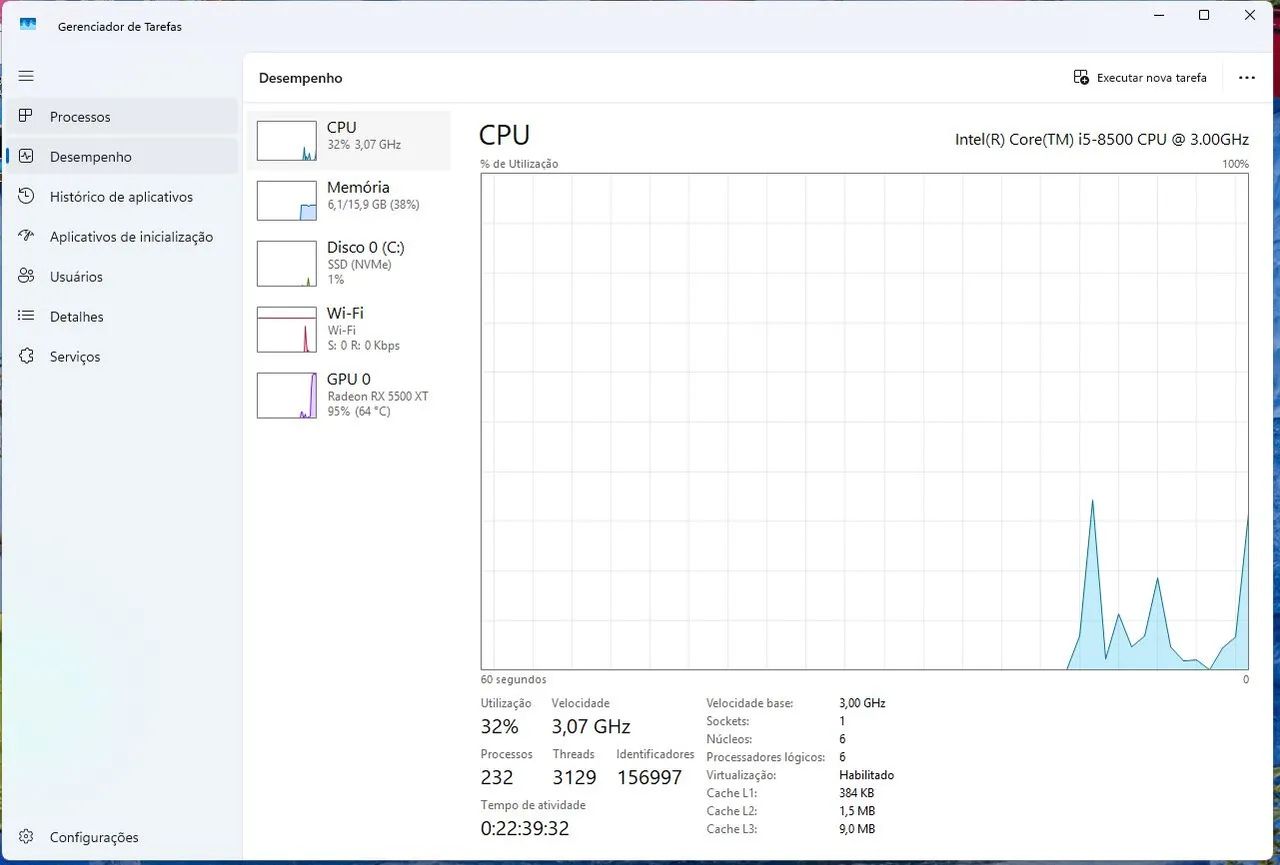
Task: Click the Aplicativos de inicialização gauge icon
Action: (26, 236)
